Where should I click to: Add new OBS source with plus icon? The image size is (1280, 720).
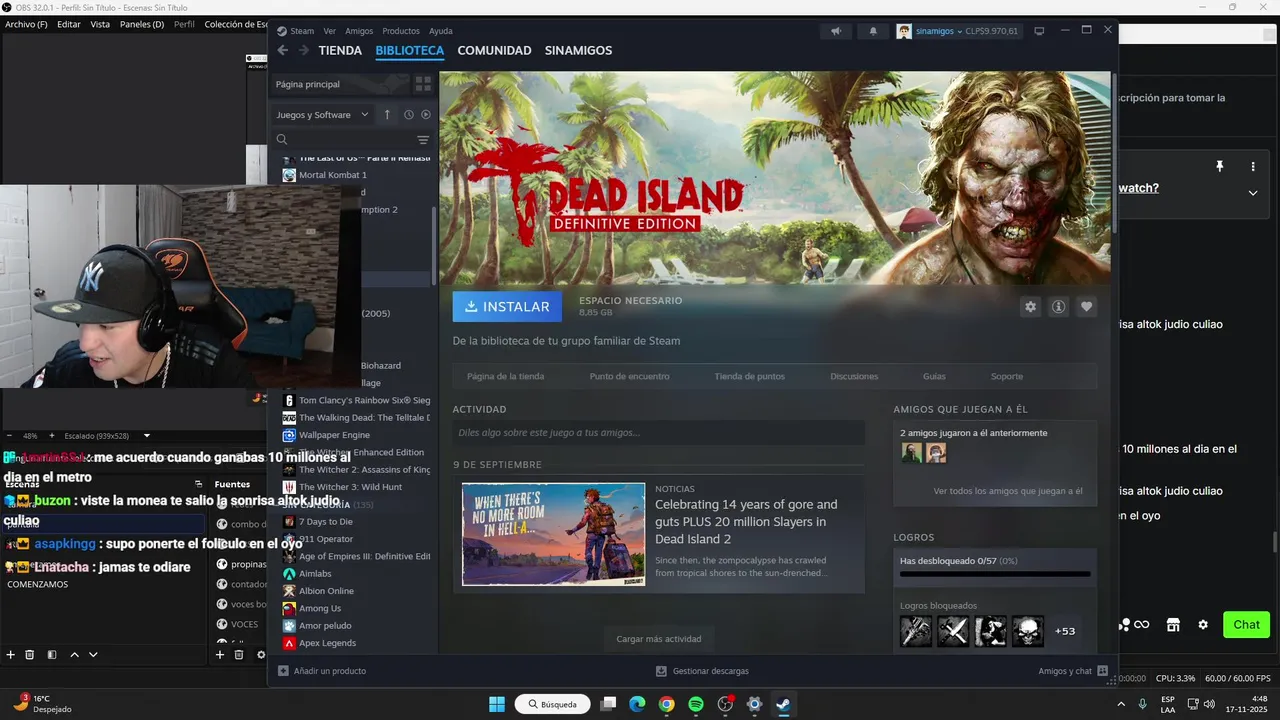[220, 655]
